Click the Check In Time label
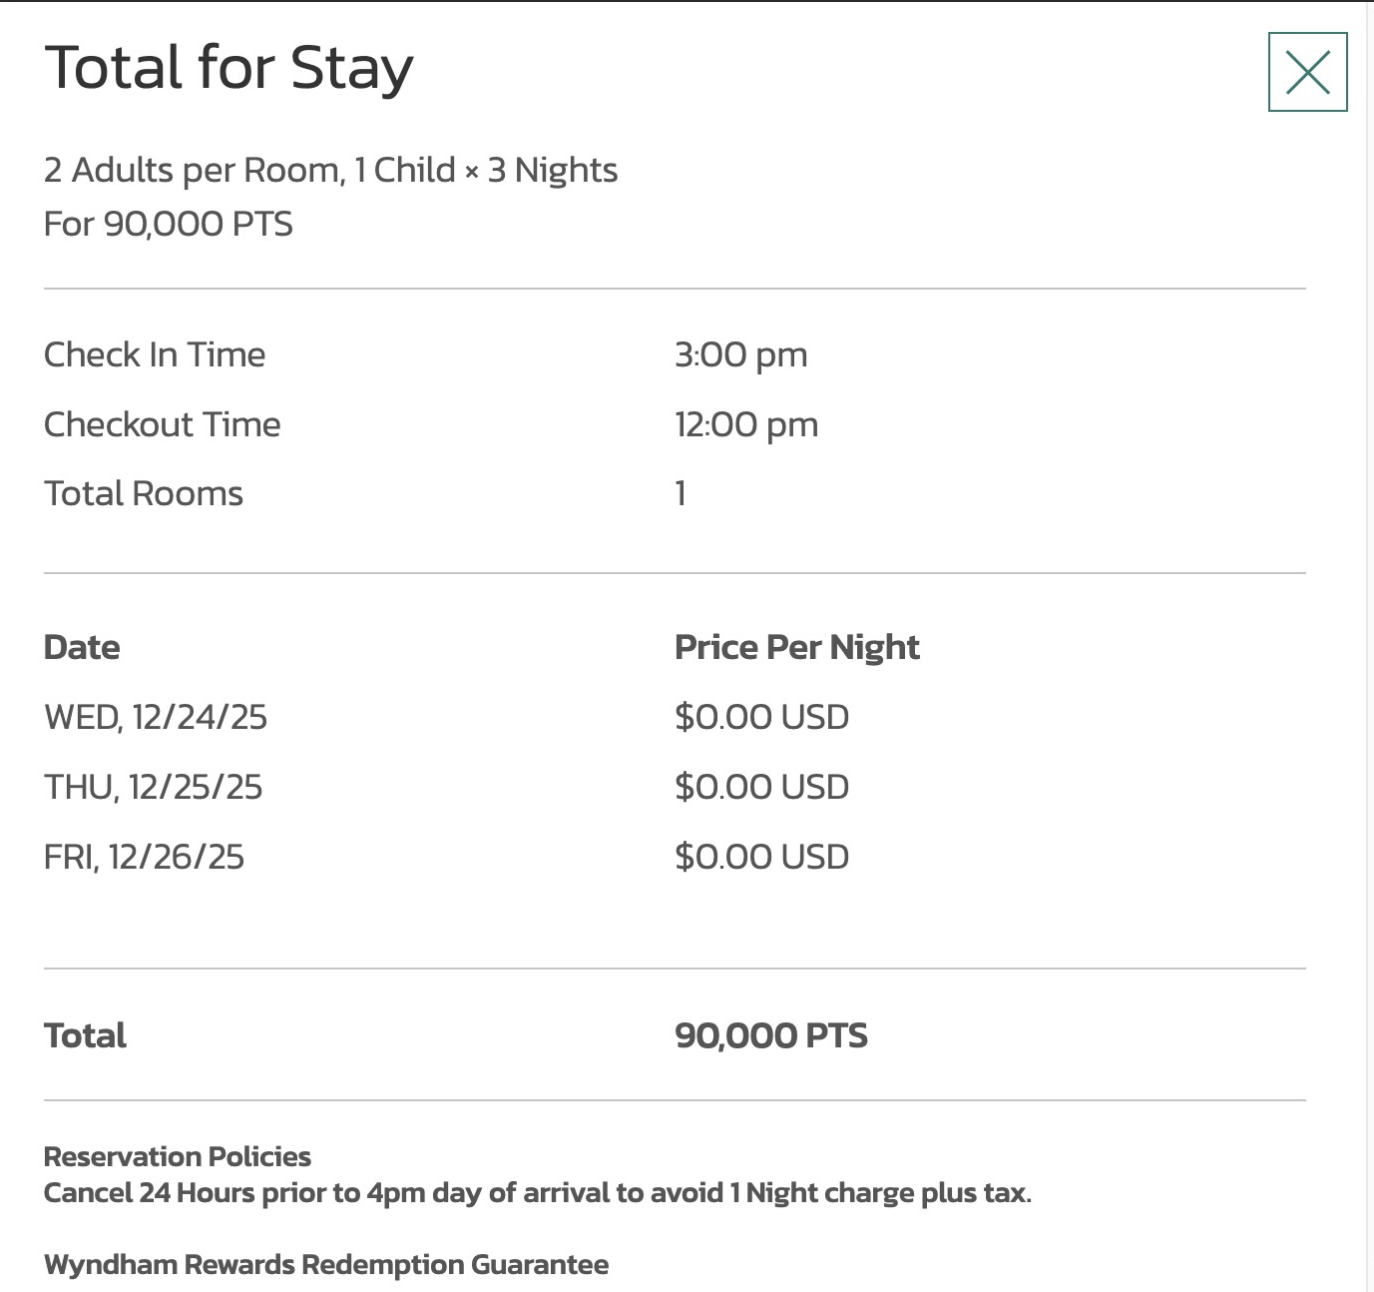Image resolution: width=1374 pixels, height=1292 pixels. tap(154, 354)
